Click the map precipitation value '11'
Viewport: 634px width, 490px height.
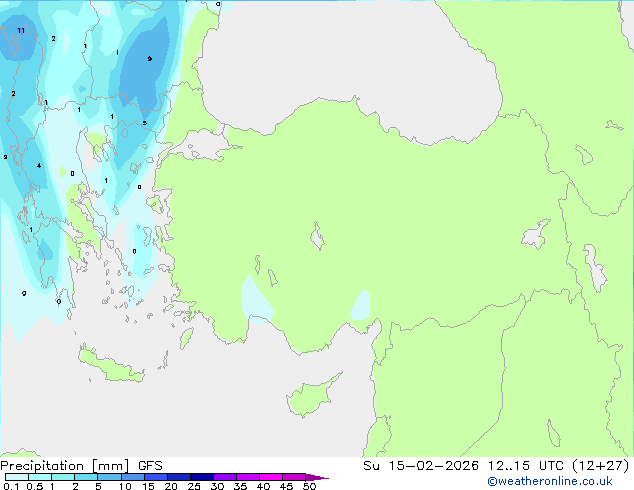coord(21,30)
